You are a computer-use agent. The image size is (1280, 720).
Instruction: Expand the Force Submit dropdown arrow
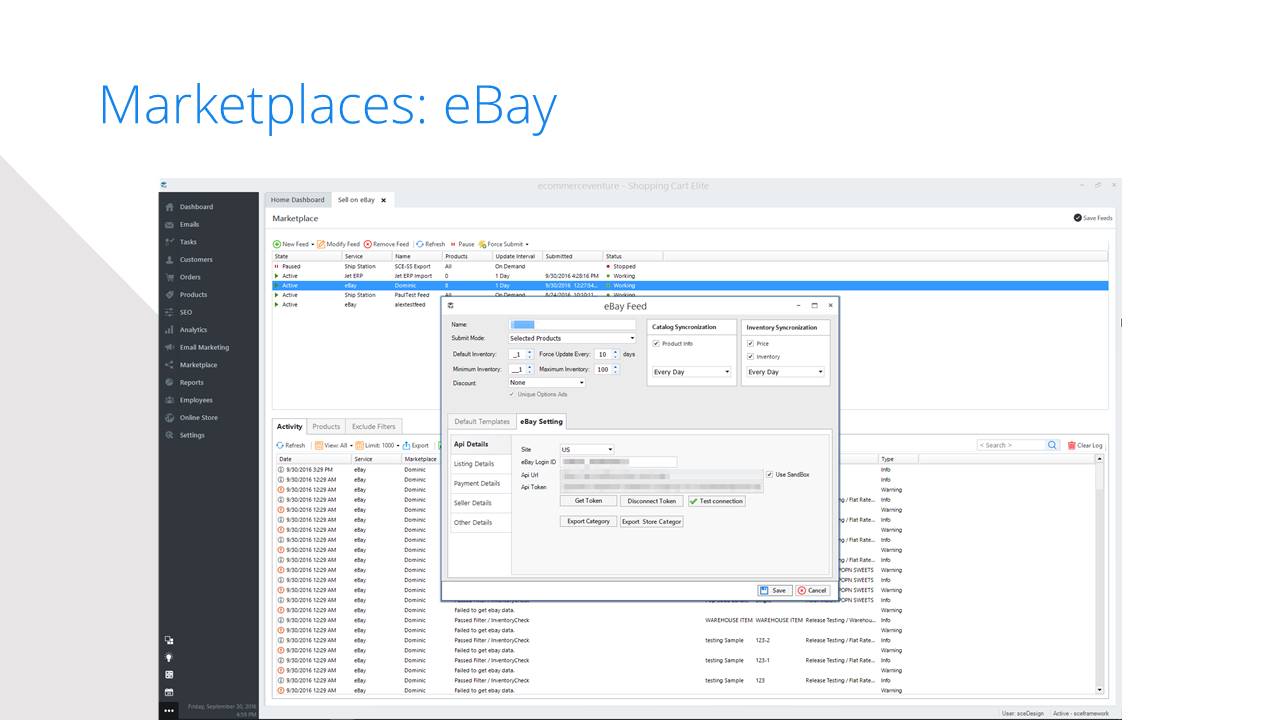pos(527,245)
